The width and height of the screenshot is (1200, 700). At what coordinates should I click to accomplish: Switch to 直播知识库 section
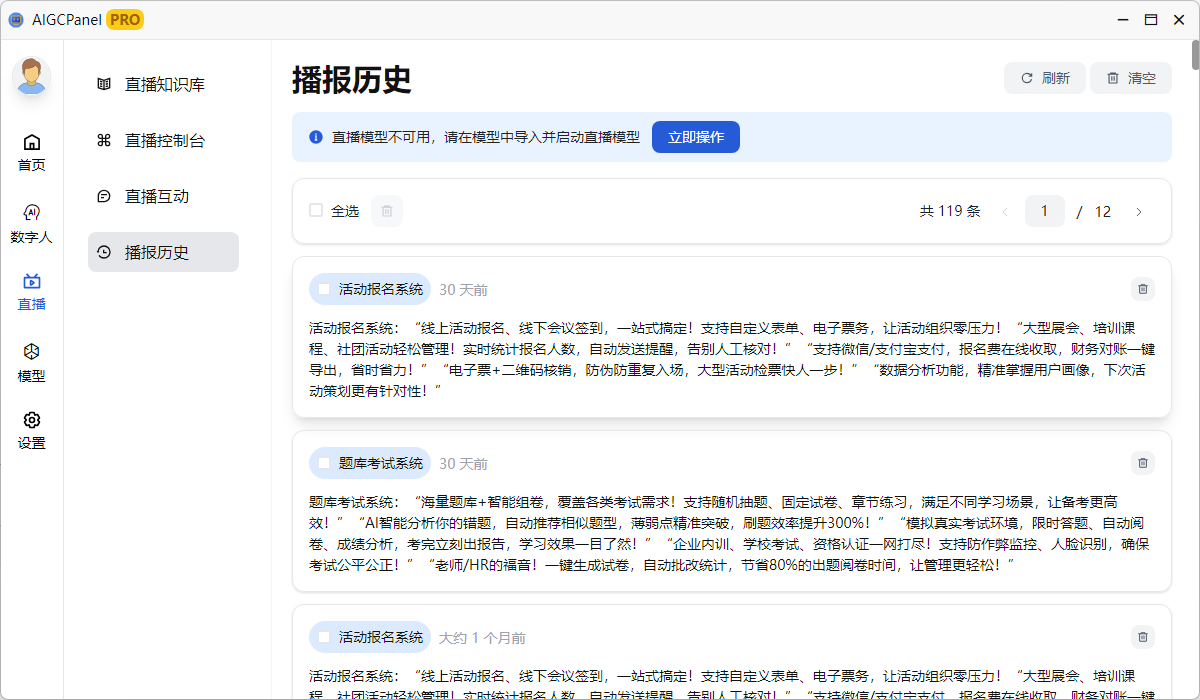[x=163, y=85]
